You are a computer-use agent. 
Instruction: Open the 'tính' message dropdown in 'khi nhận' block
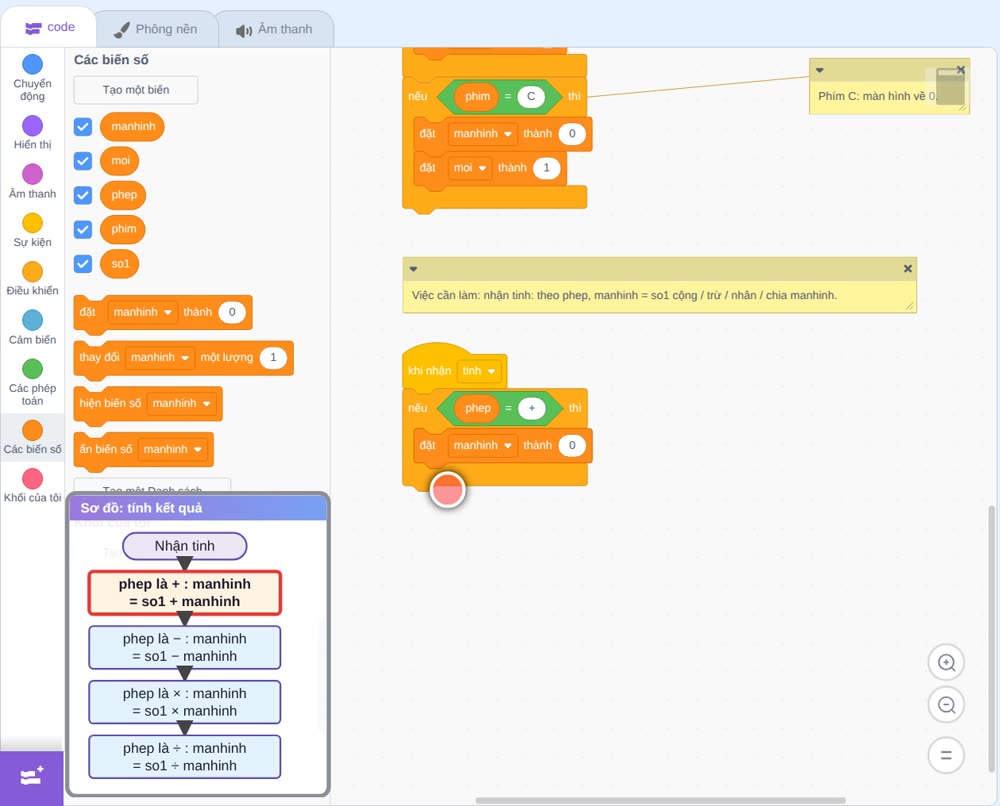pos(479,371)
